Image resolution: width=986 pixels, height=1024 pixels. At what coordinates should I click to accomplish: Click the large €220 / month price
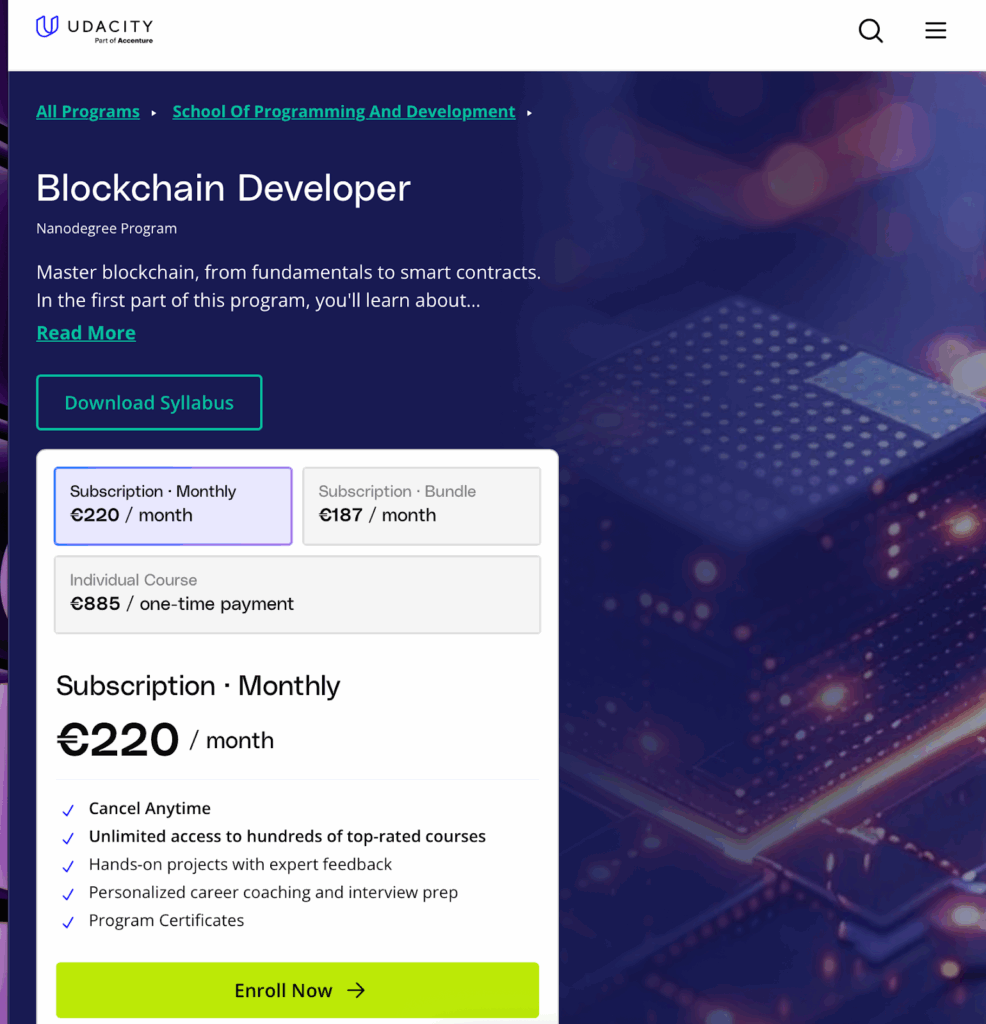click(165, 740)
